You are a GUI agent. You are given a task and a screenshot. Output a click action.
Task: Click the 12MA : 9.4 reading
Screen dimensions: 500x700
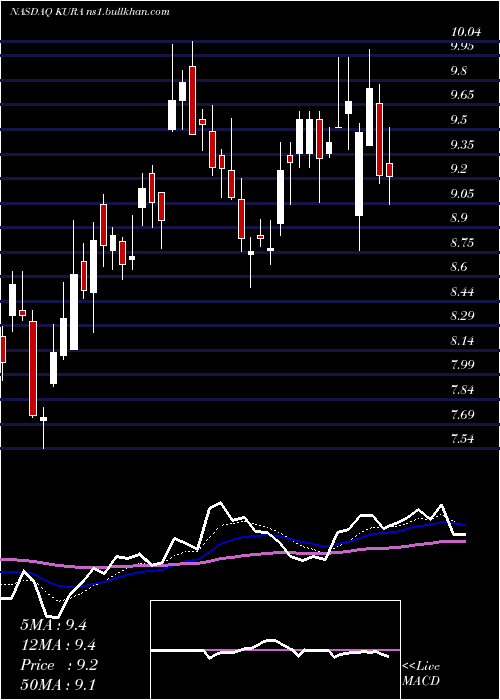[58, 644]
